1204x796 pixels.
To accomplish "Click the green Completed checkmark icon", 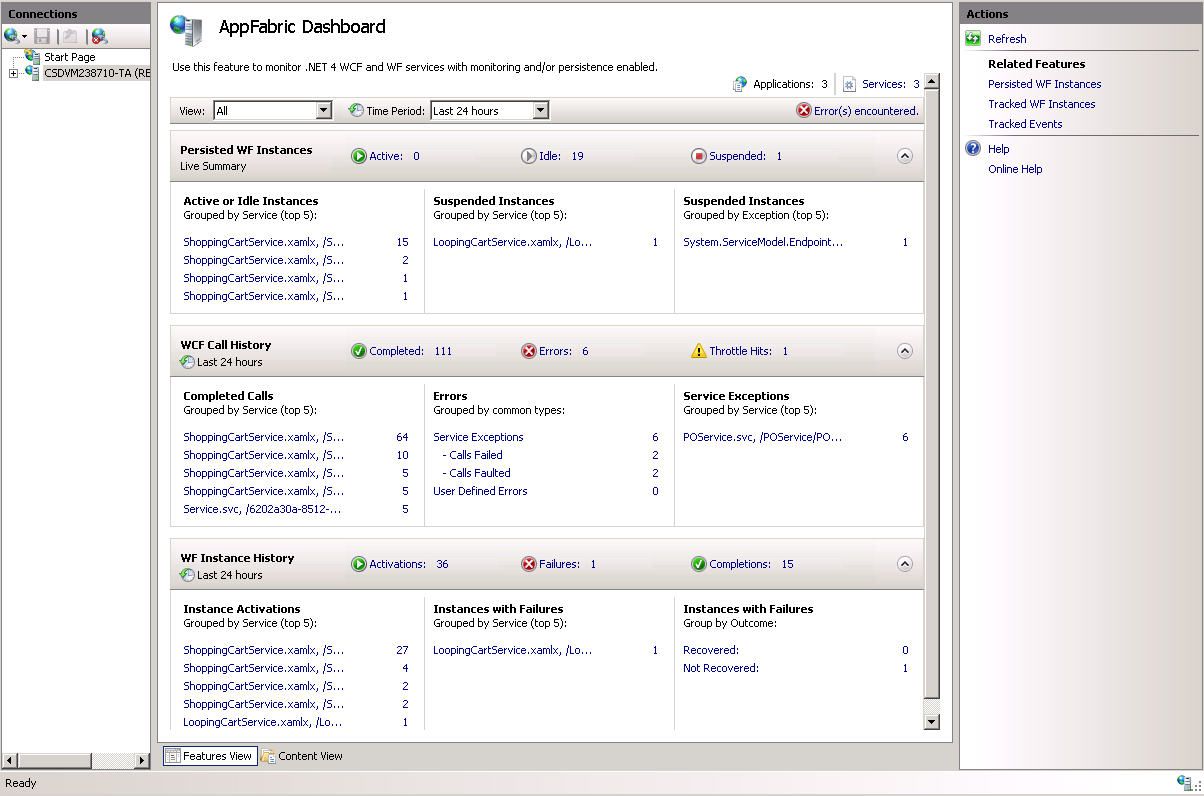I will pyautogui.click(x=359, y=351).
